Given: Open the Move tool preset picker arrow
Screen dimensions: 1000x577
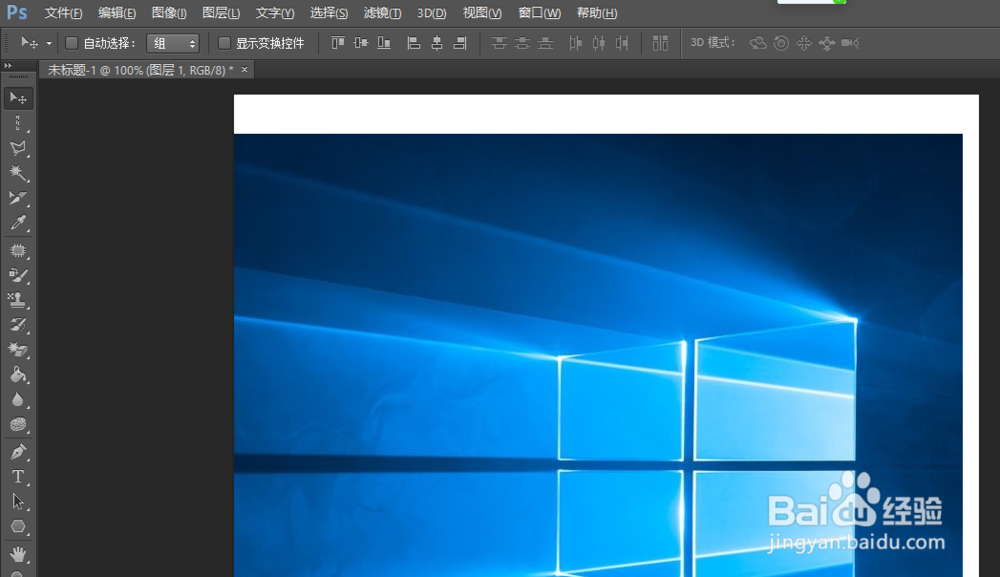Looking at the screenshot, I should click(49, 43).
